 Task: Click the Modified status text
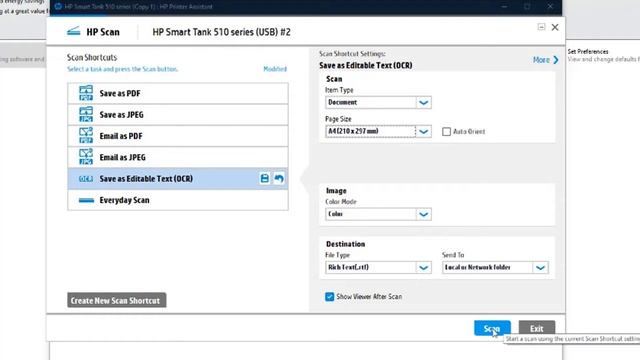pyautogui.click(x=275, y=69)
